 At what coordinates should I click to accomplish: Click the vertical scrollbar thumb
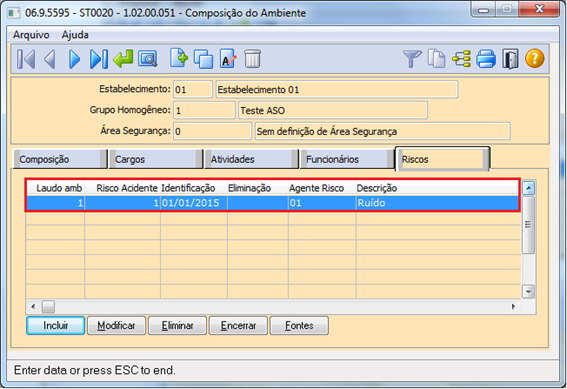click(528, 225)
